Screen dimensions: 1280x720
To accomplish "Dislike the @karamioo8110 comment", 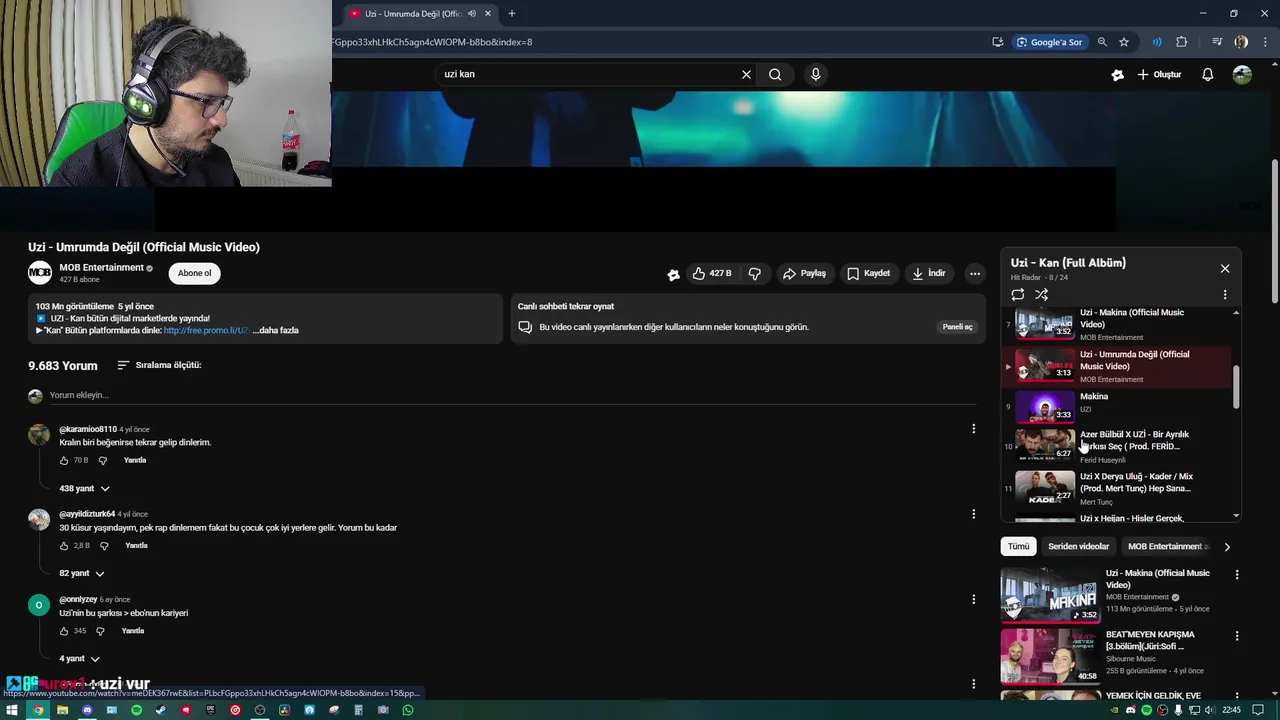I will point(102,461).
